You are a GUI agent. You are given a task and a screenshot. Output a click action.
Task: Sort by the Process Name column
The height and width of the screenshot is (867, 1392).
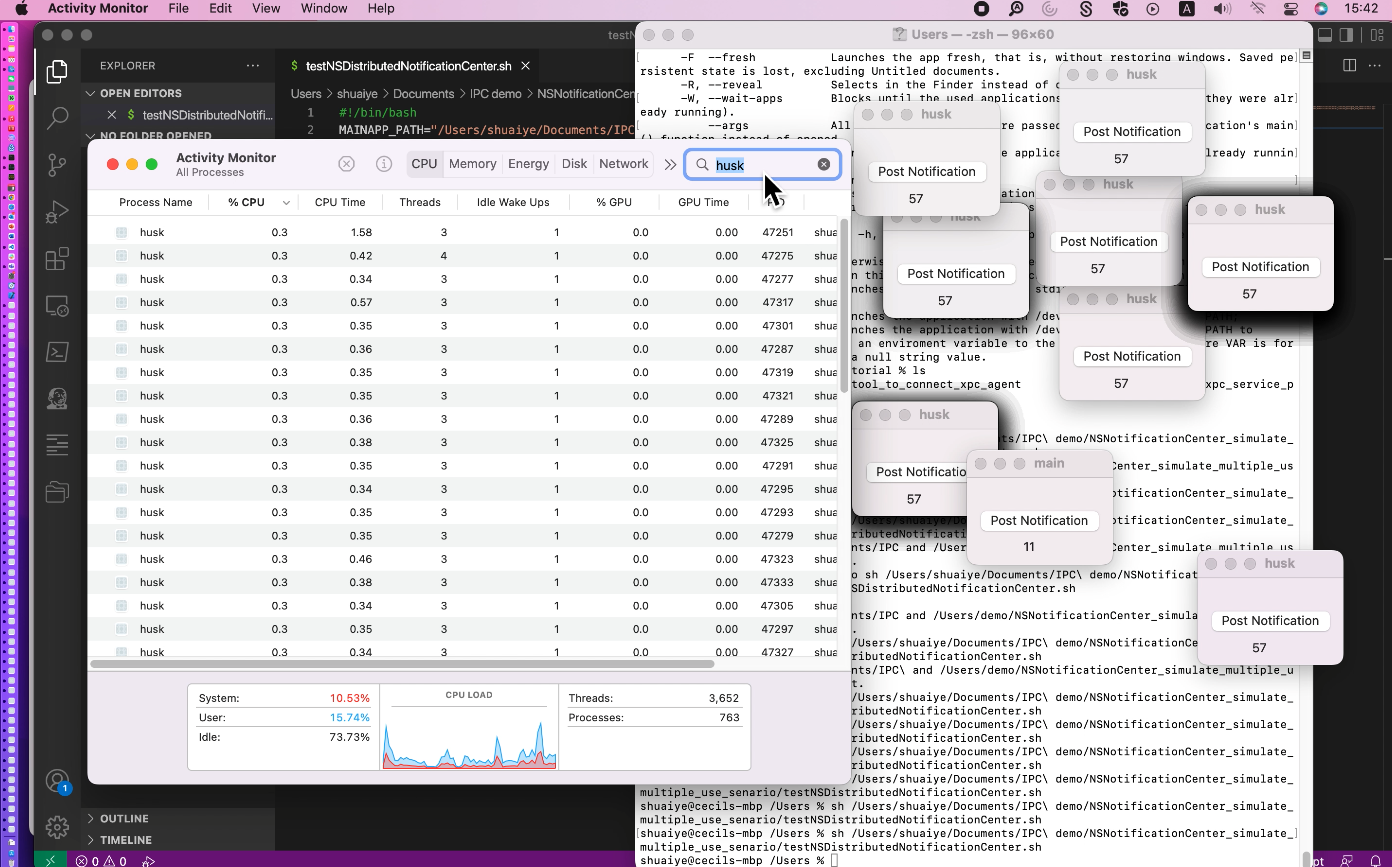(155, 202)
